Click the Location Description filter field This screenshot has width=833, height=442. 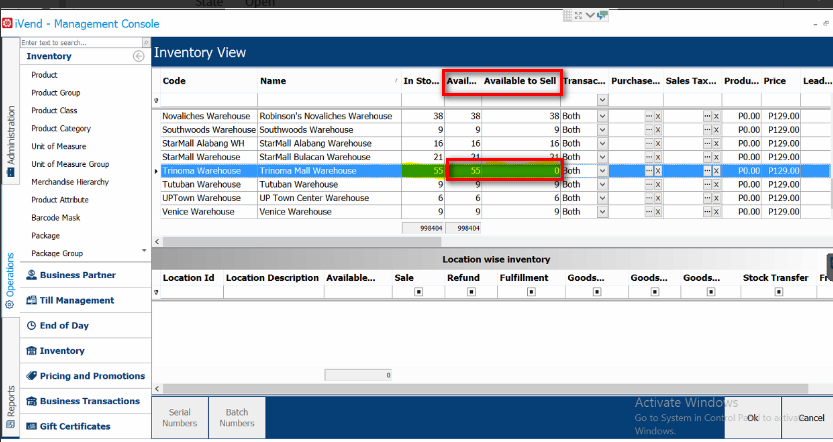point(274,292)
